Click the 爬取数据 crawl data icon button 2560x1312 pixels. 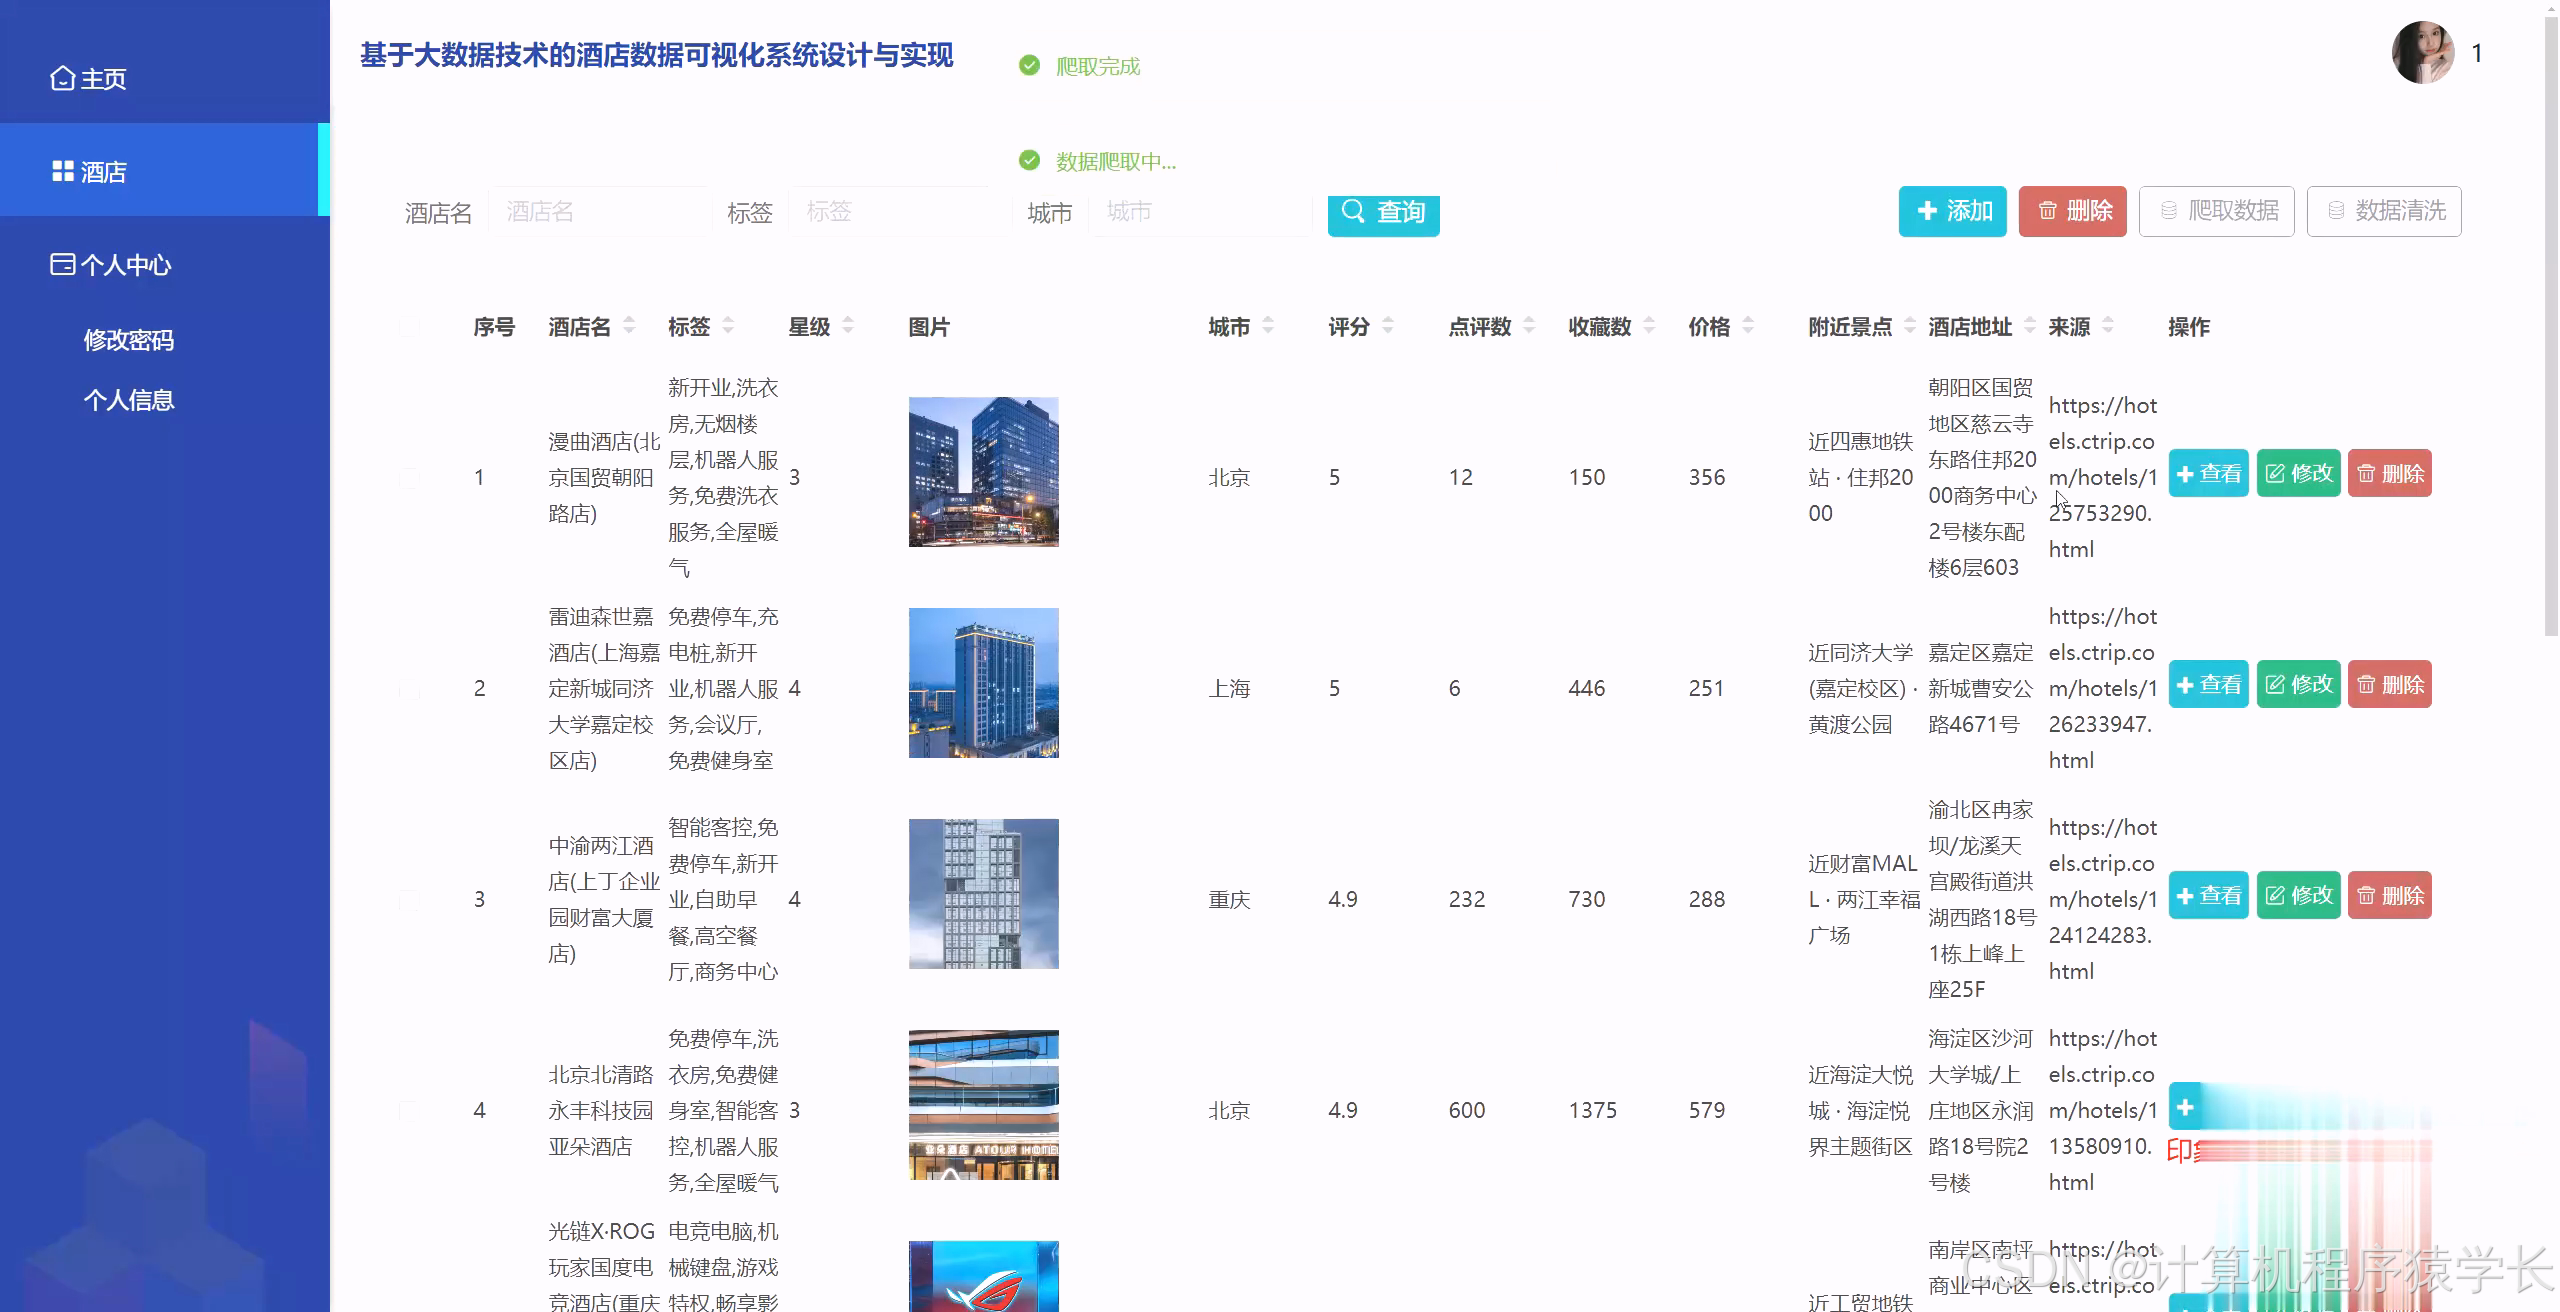click(2216, 211)
